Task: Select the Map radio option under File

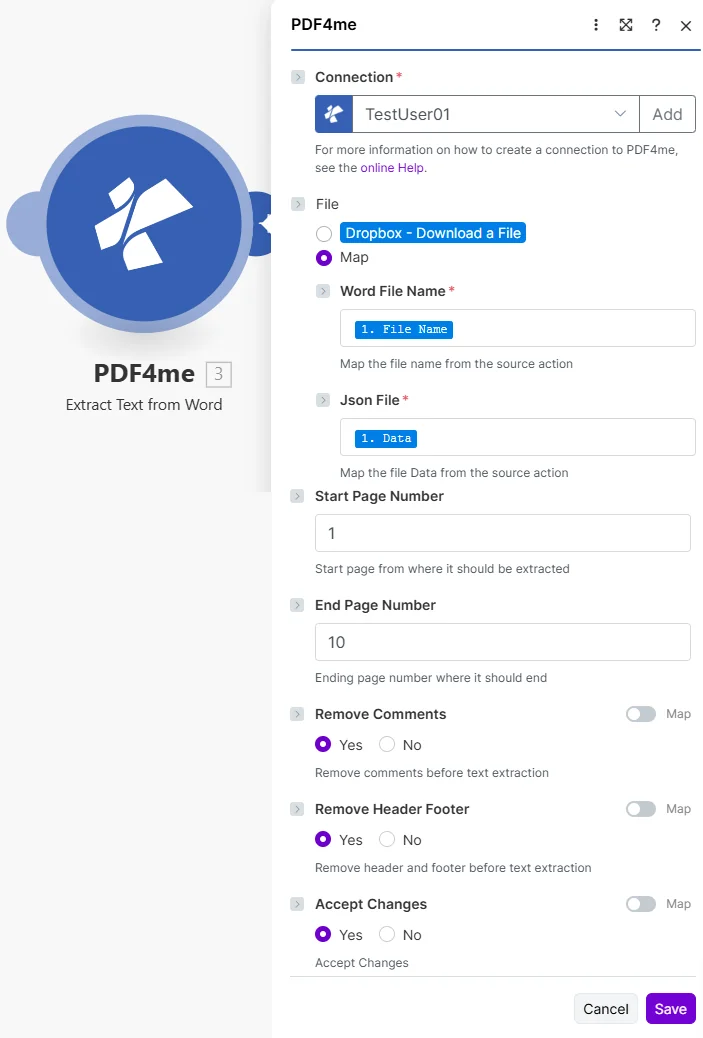Action: [x=324, y=258]
